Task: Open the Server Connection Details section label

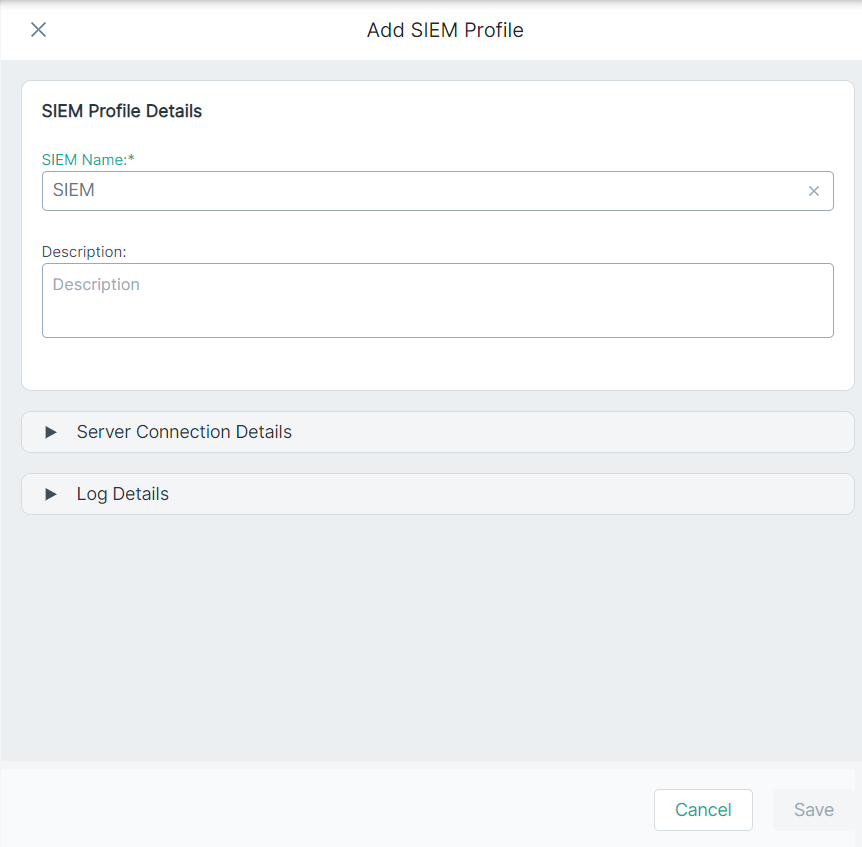Action: [x=184, y=432]
